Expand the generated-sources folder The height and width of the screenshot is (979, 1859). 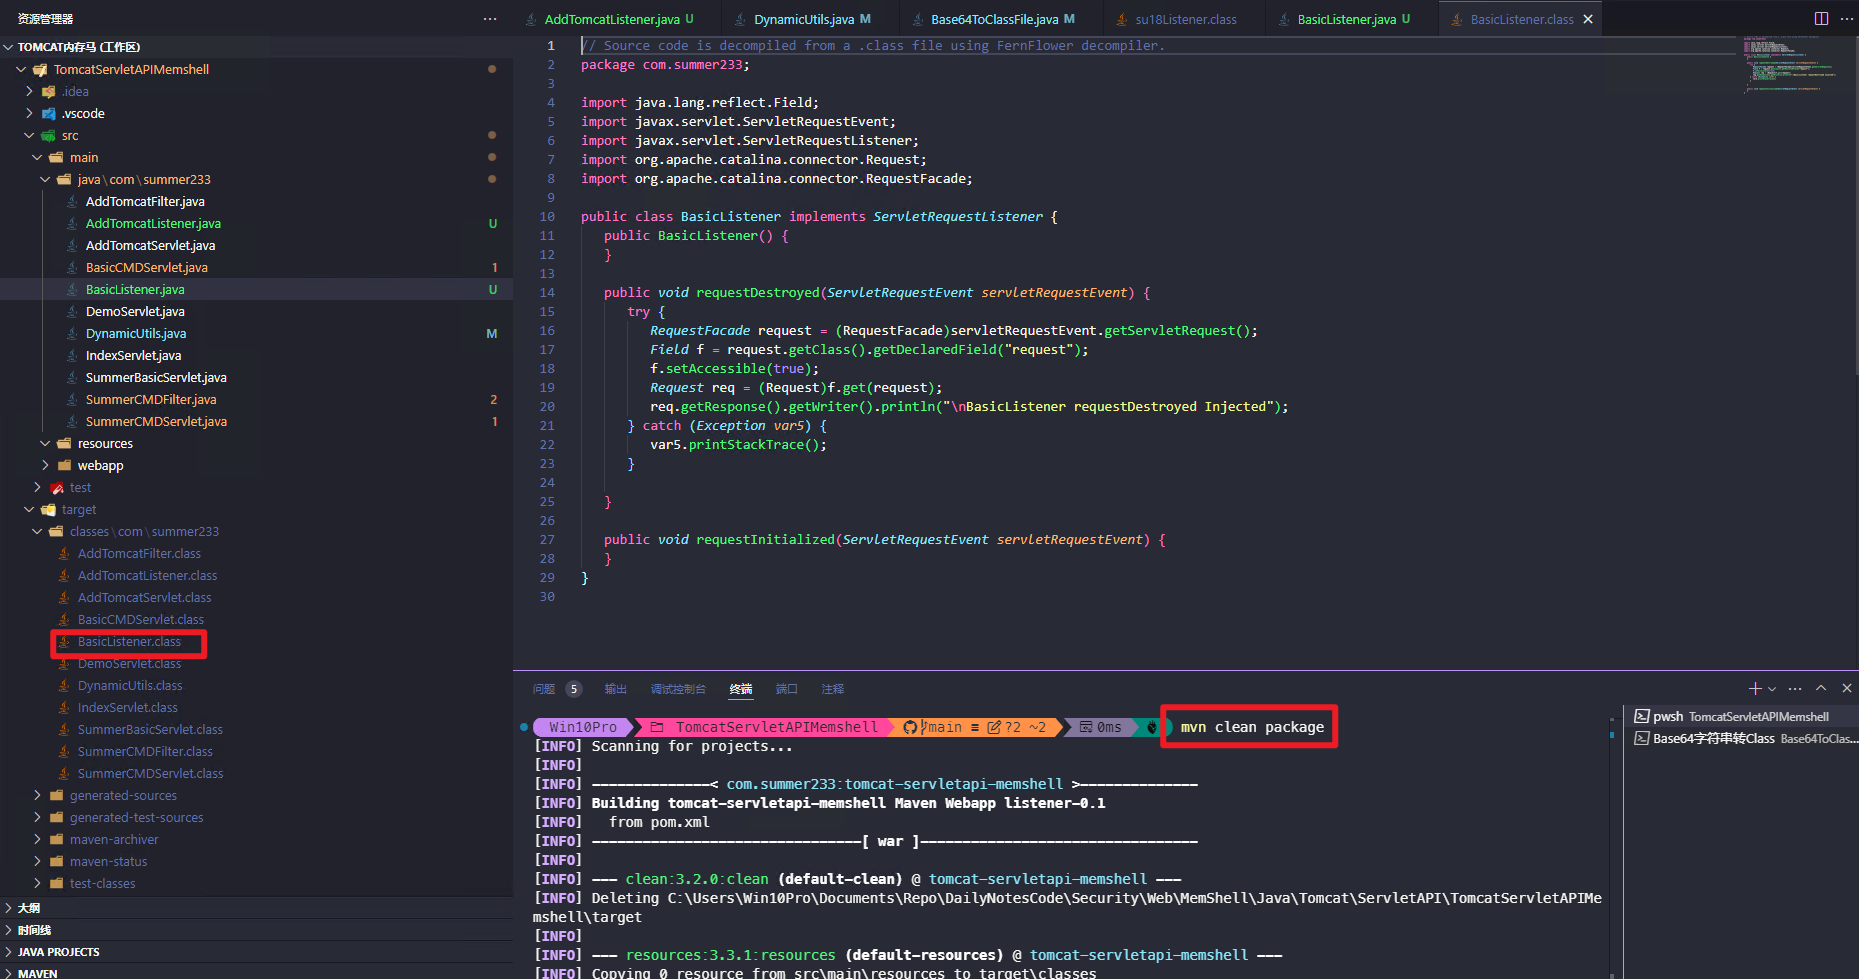click(37, 796)
